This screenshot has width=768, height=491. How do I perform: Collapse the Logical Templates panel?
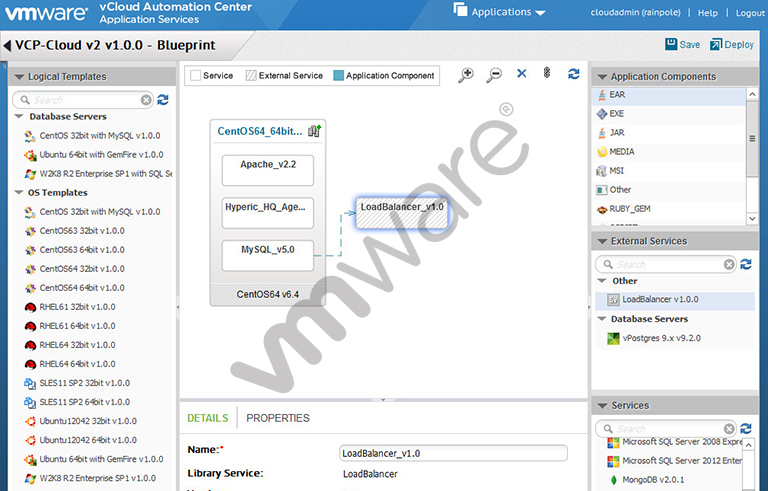click(x=18, y=77)
